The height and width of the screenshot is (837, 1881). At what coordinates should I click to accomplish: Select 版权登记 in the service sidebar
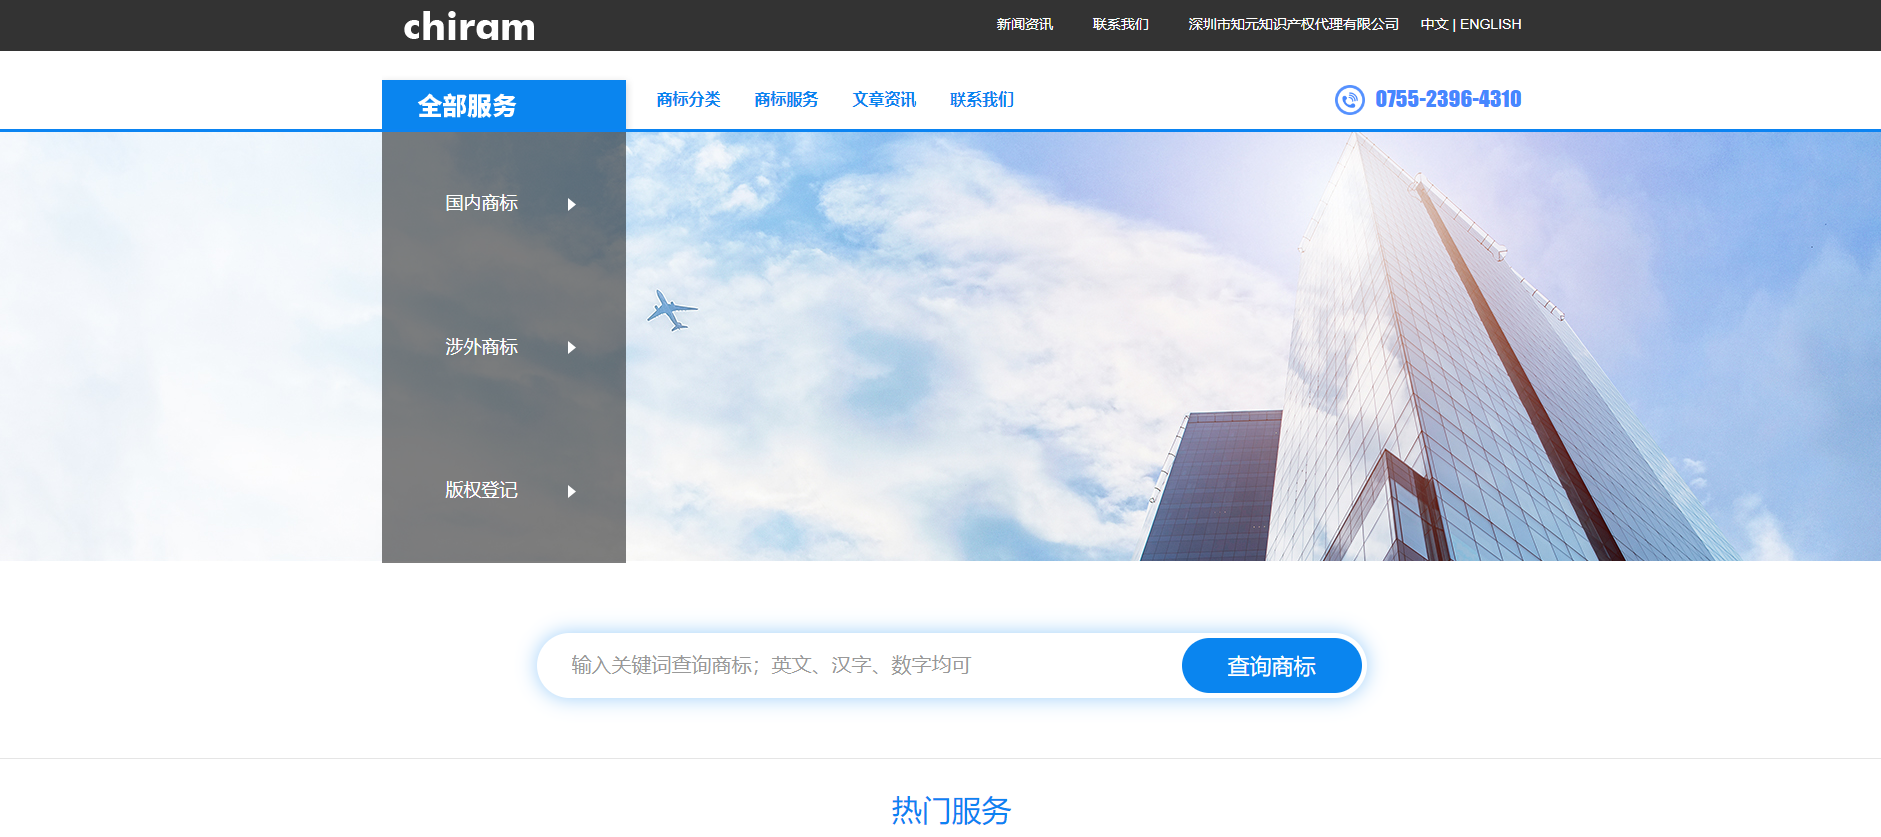[481, 490]
